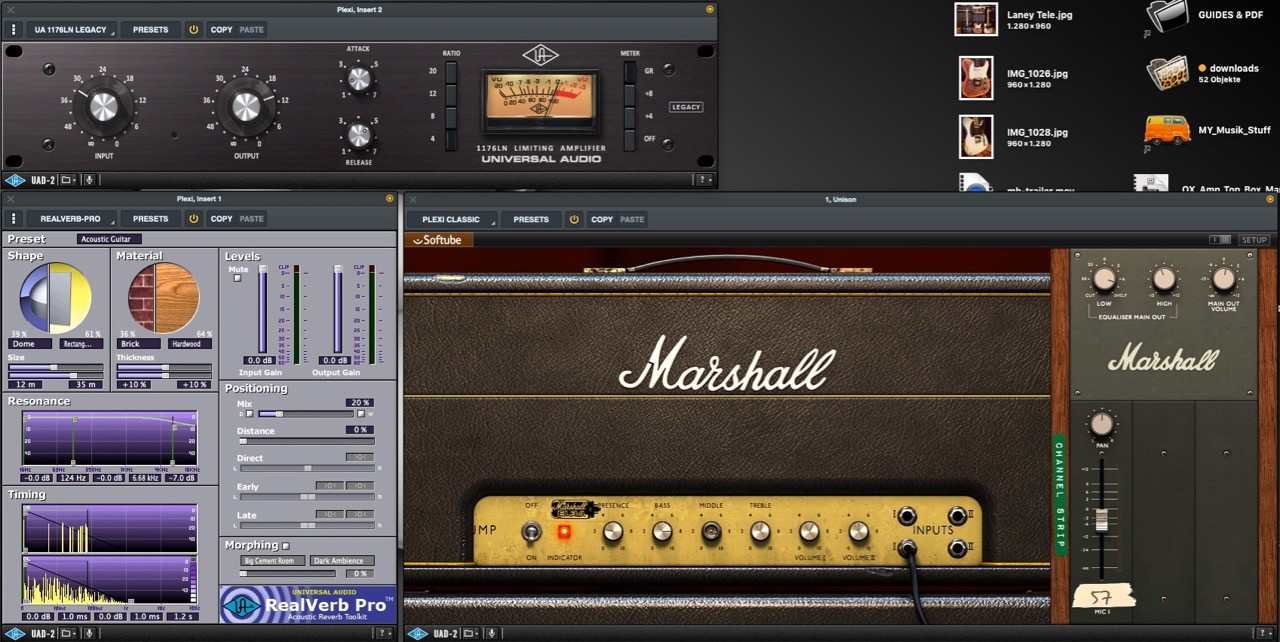Toggle the Morphing checkbox

(x=285, y=545)
